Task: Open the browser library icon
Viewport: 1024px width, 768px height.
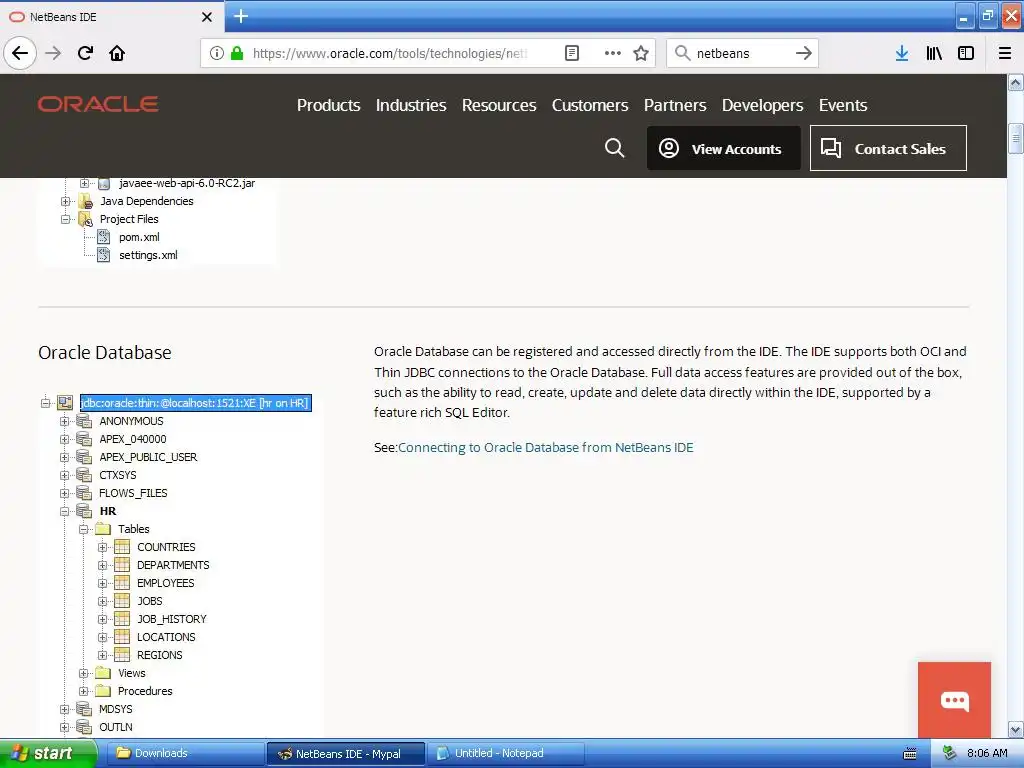Action: 934,53
